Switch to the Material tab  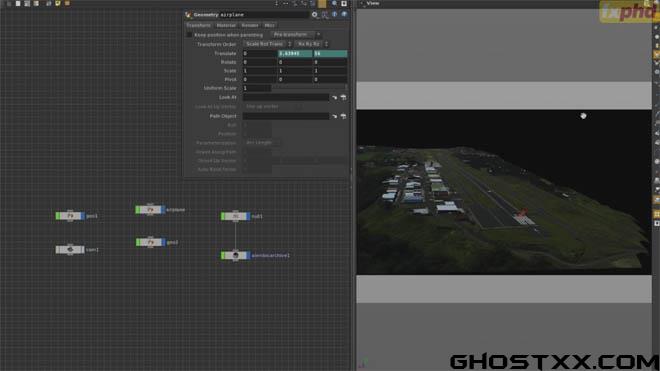point(226,25)
